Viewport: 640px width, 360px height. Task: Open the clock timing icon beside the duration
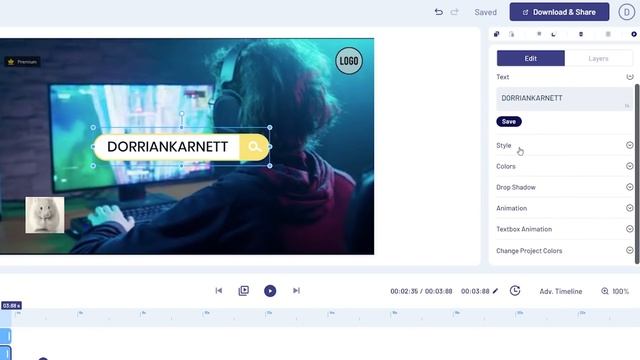[515, 291]
